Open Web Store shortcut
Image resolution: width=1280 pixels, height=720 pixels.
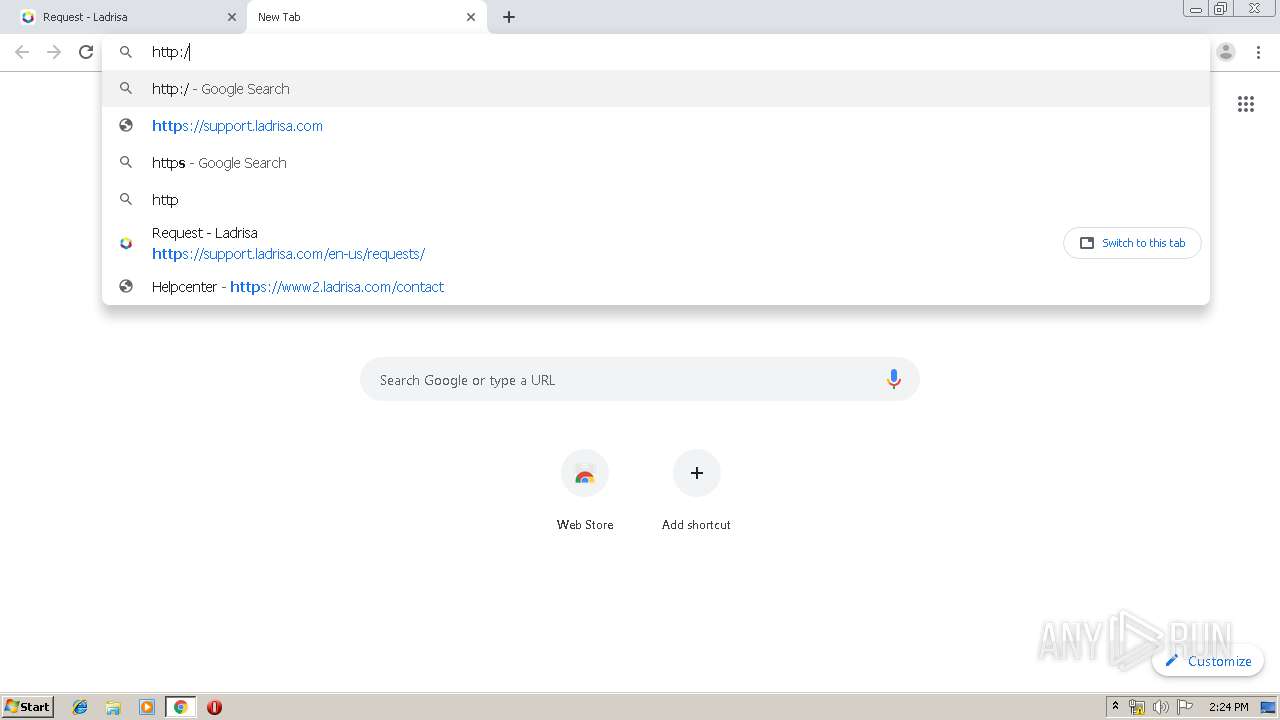585,490
